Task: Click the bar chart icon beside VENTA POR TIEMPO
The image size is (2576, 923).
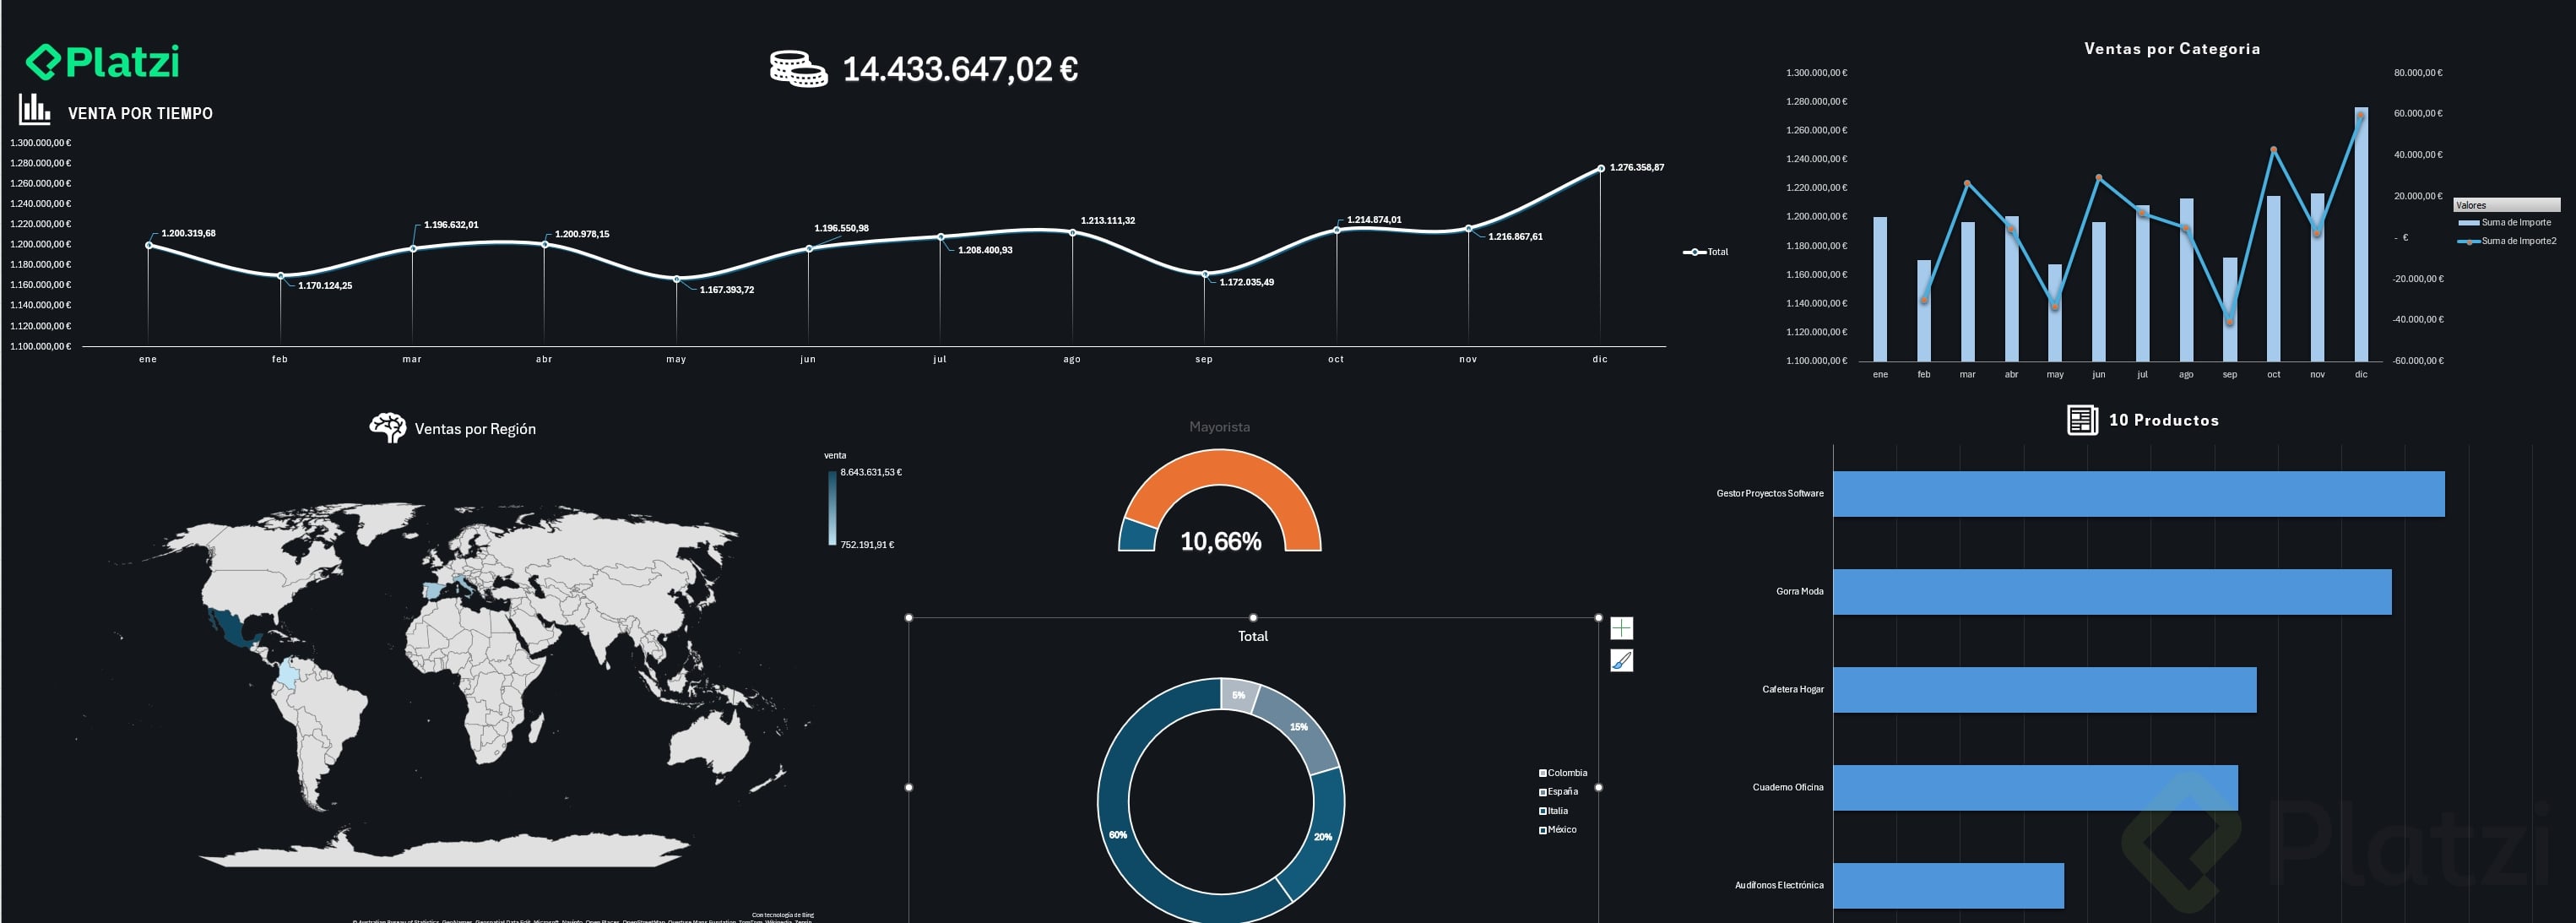Action: tap(34, 109)
